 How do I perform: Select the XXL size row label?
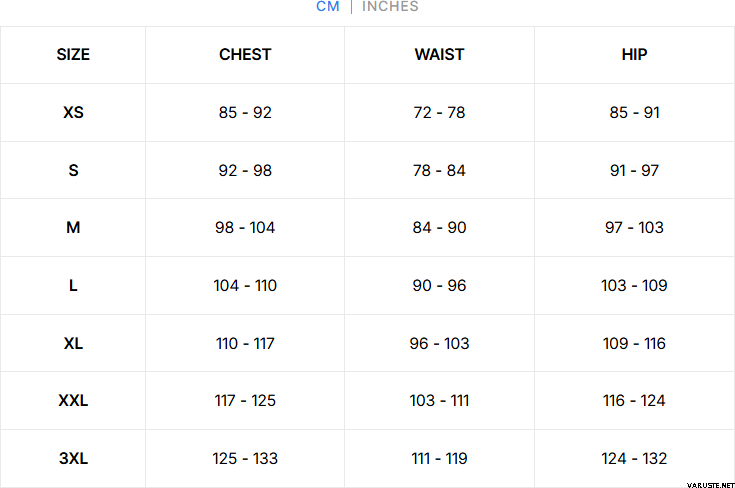(x=73, y=401)
